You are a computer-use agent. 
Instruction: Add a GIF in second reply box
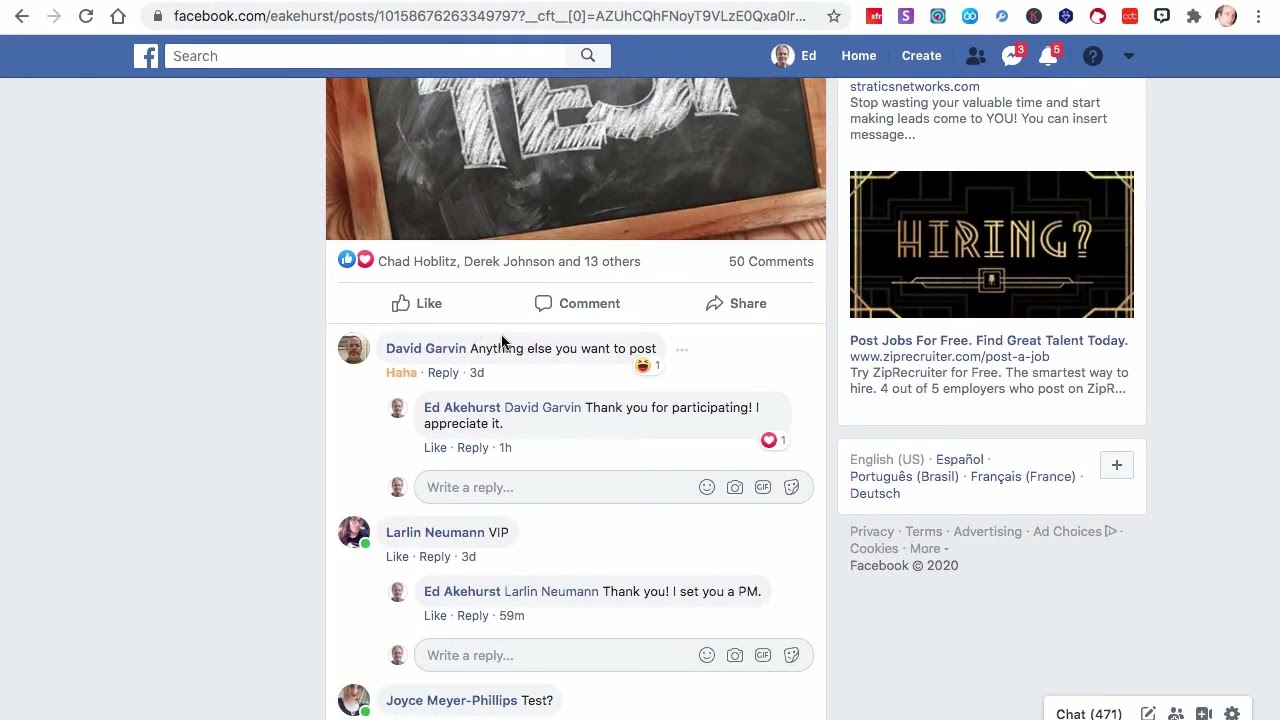762,655
